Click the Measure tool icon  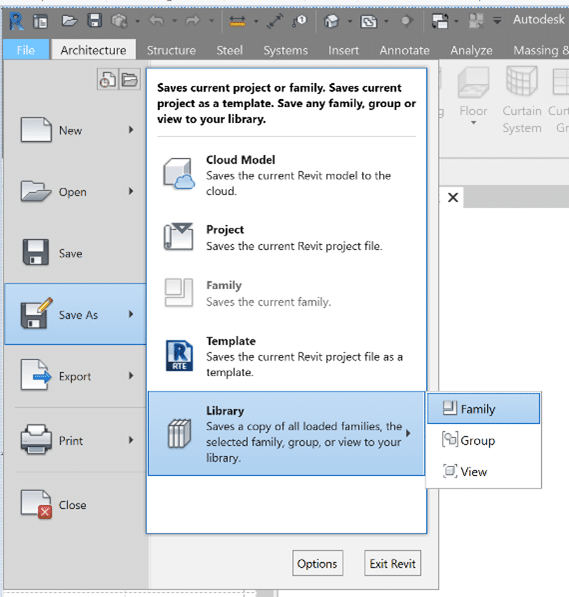click(x=237, y=21)
